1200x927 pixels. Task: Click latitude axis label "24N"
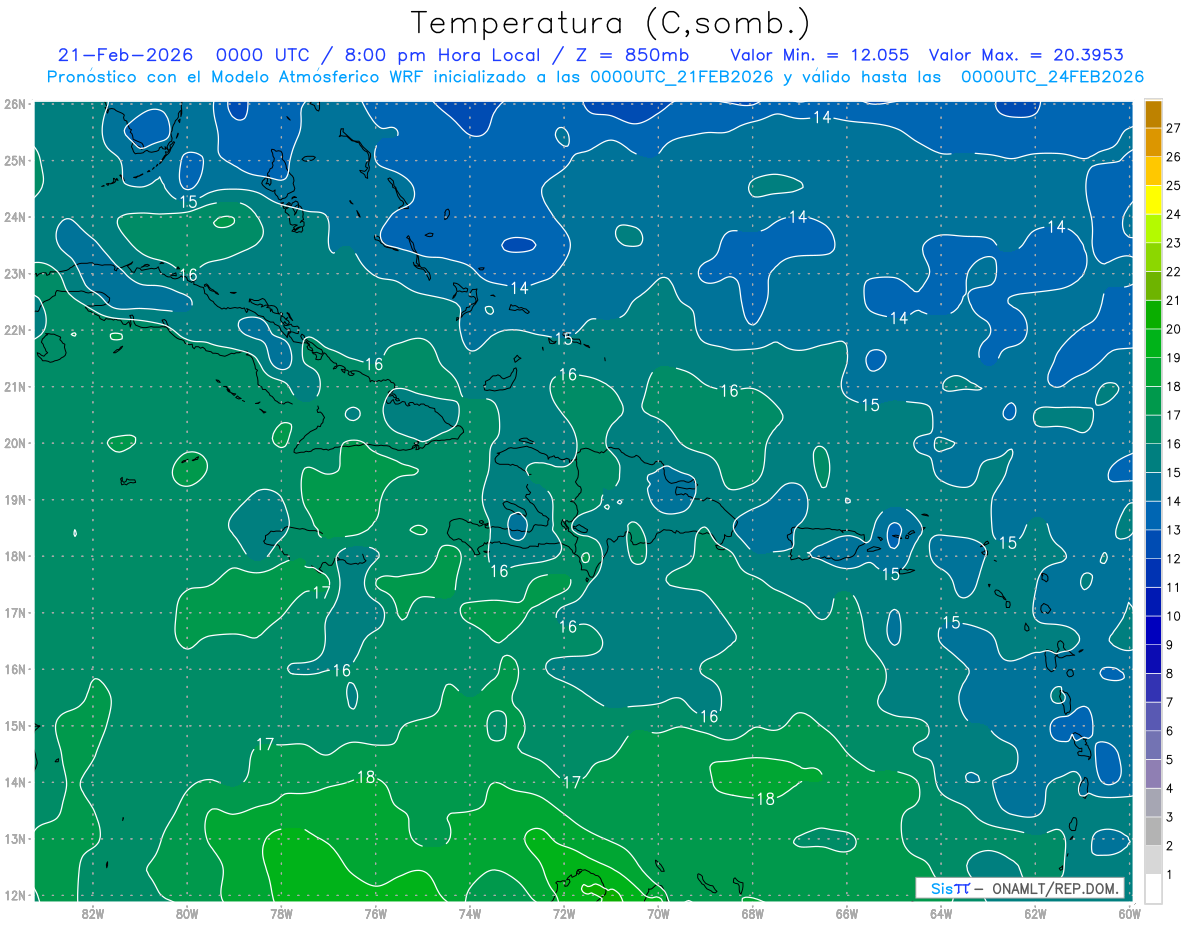pyautogui.click(x=15, y=217)
